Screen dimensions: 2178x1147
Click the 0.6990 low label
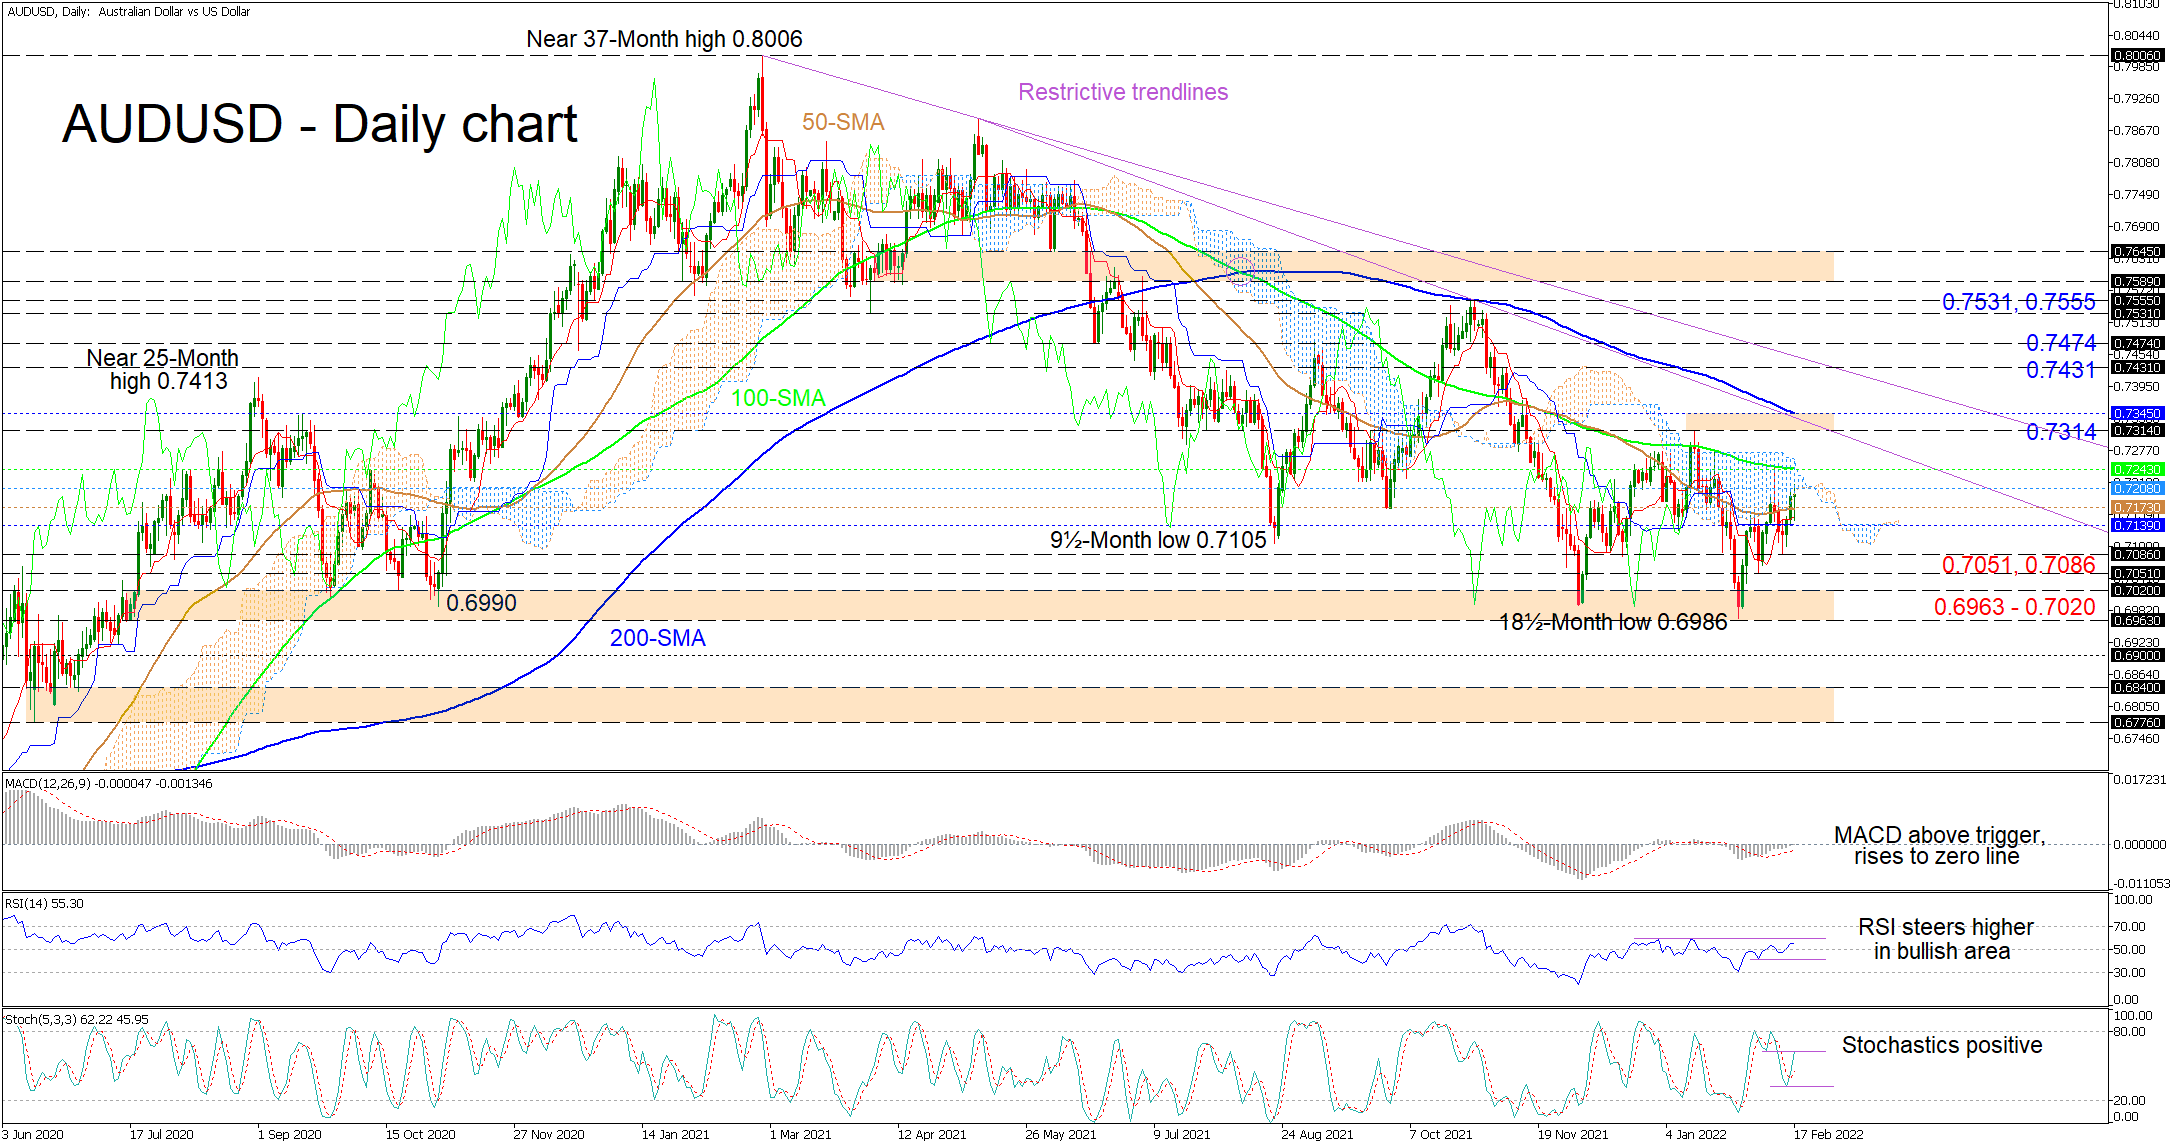(x=480, y=603)
